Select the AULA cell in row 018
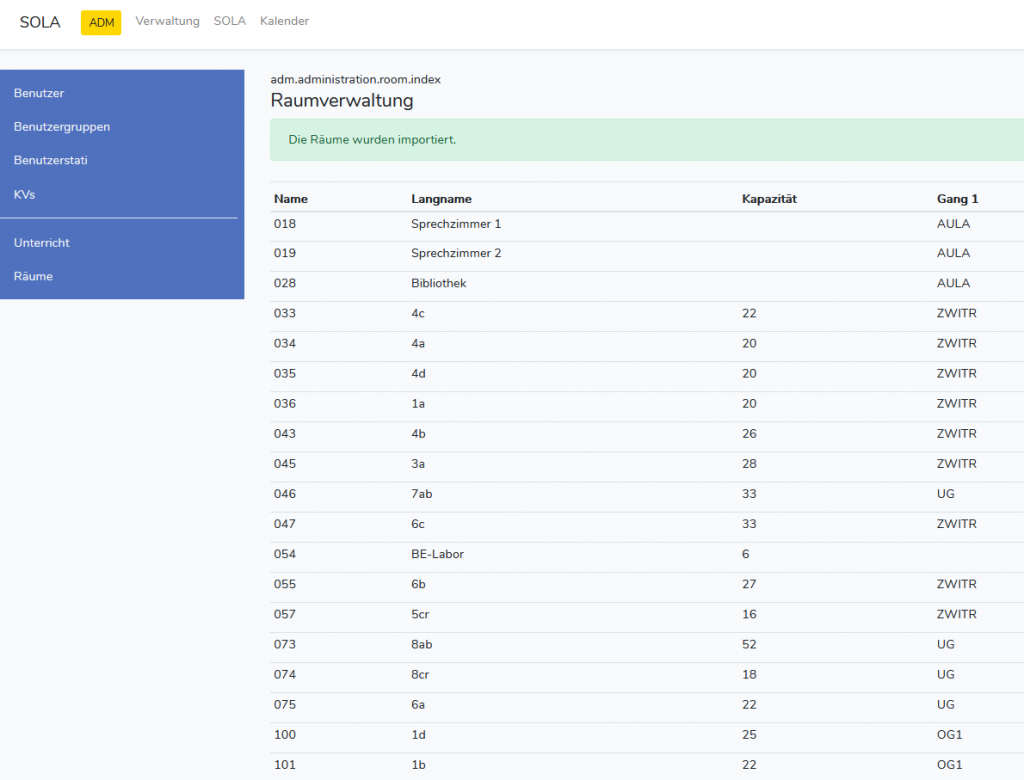Screen dimensions: 1024x780 click(x=953, y=223)
